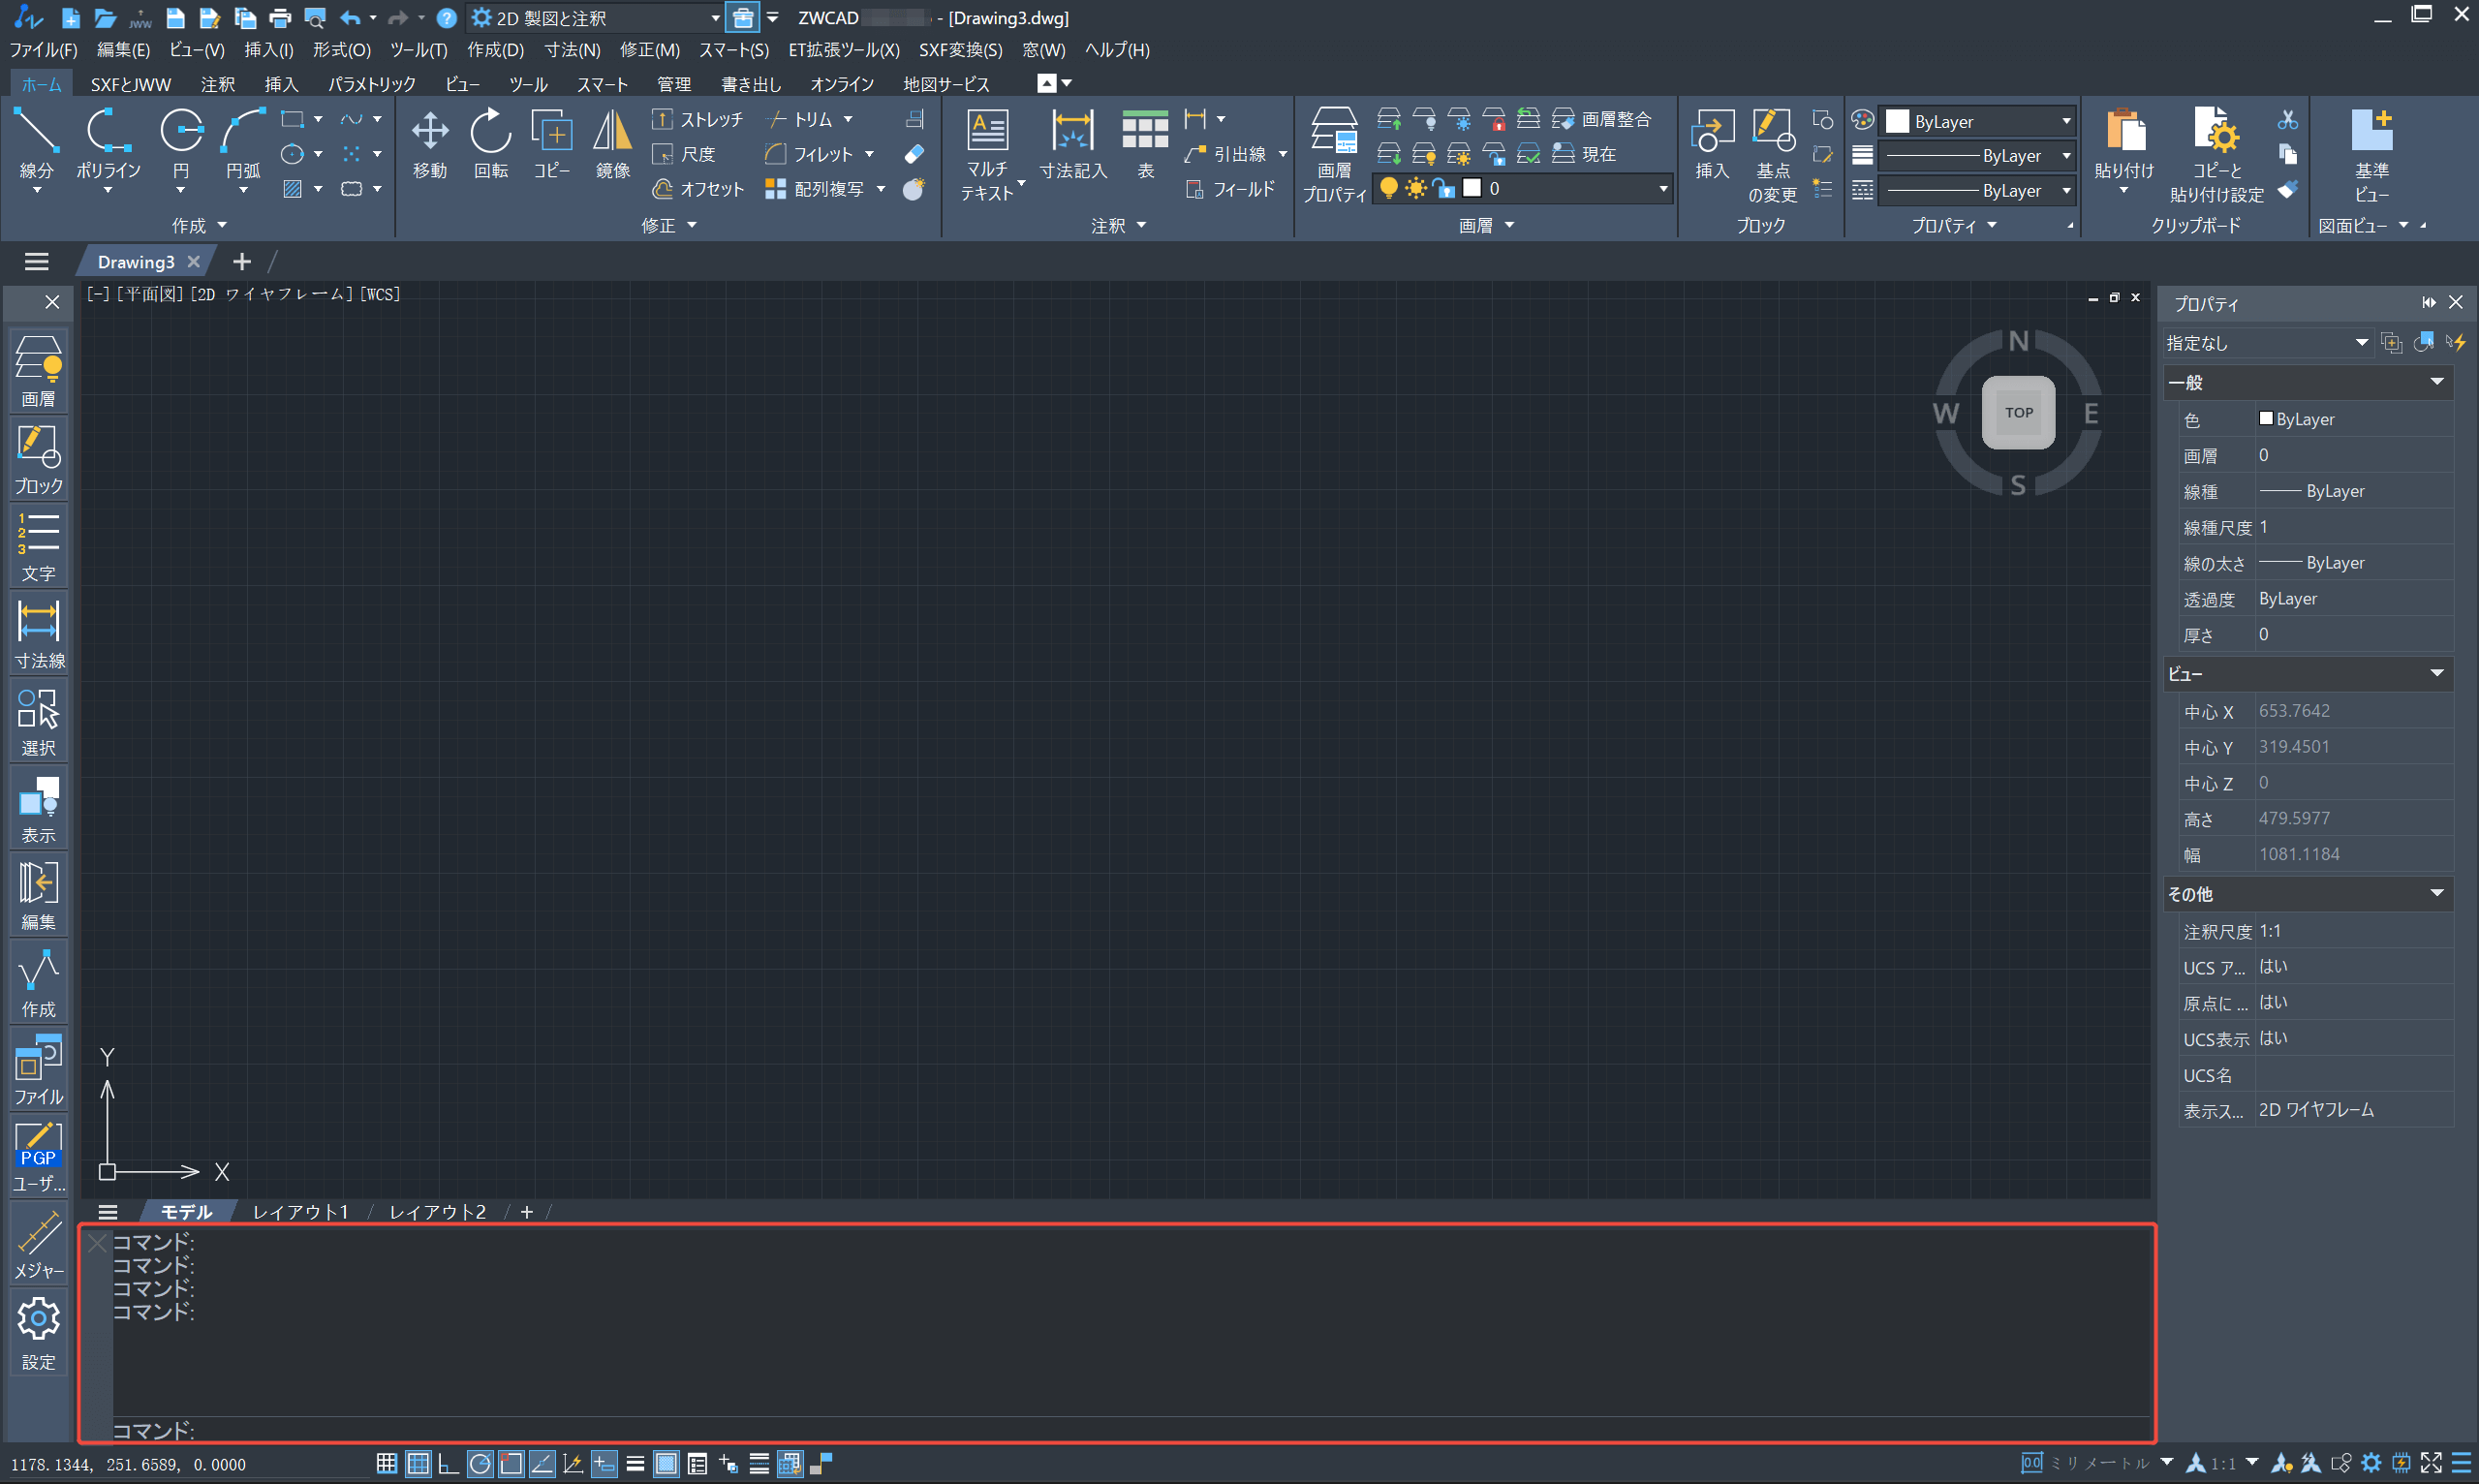Viewport: 2479px width, 1484px height.
Task: Toggle polar tracking in status bar
Action: tap(480, 1464)
